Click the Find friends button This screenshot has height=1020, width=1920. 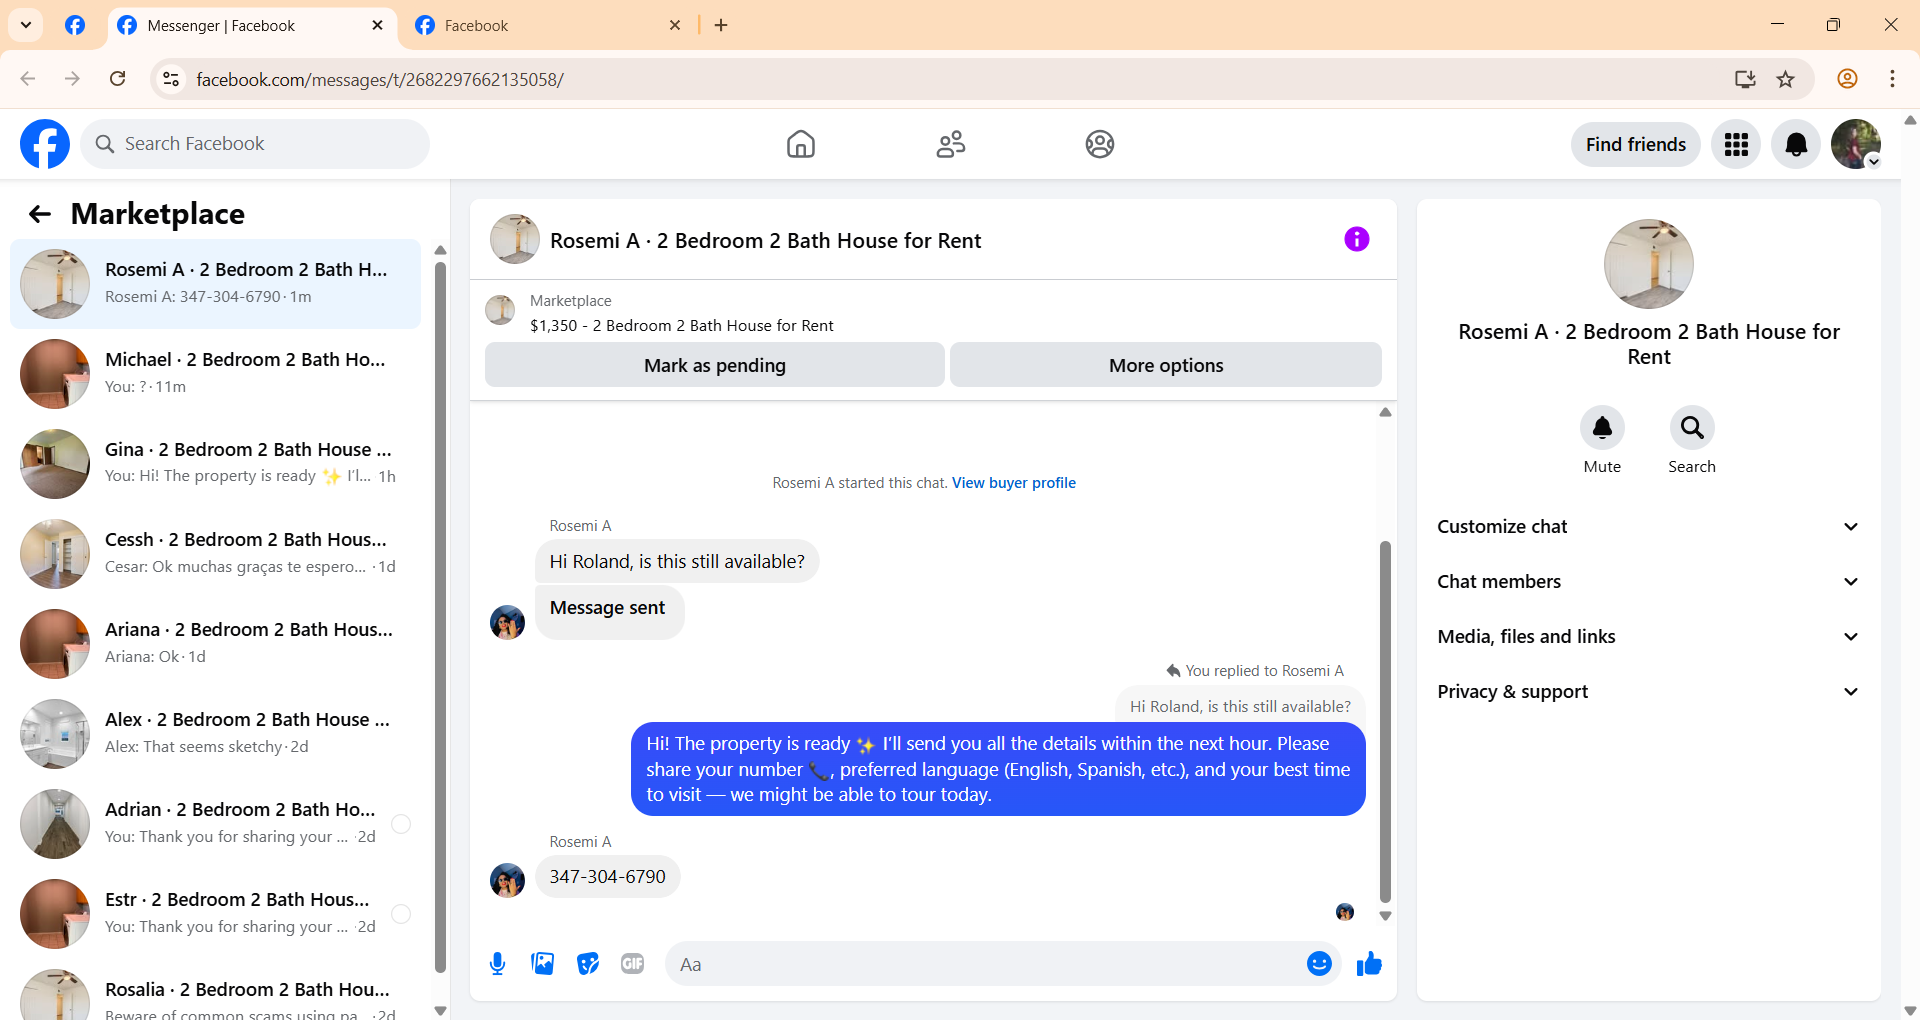point(1636,145)
